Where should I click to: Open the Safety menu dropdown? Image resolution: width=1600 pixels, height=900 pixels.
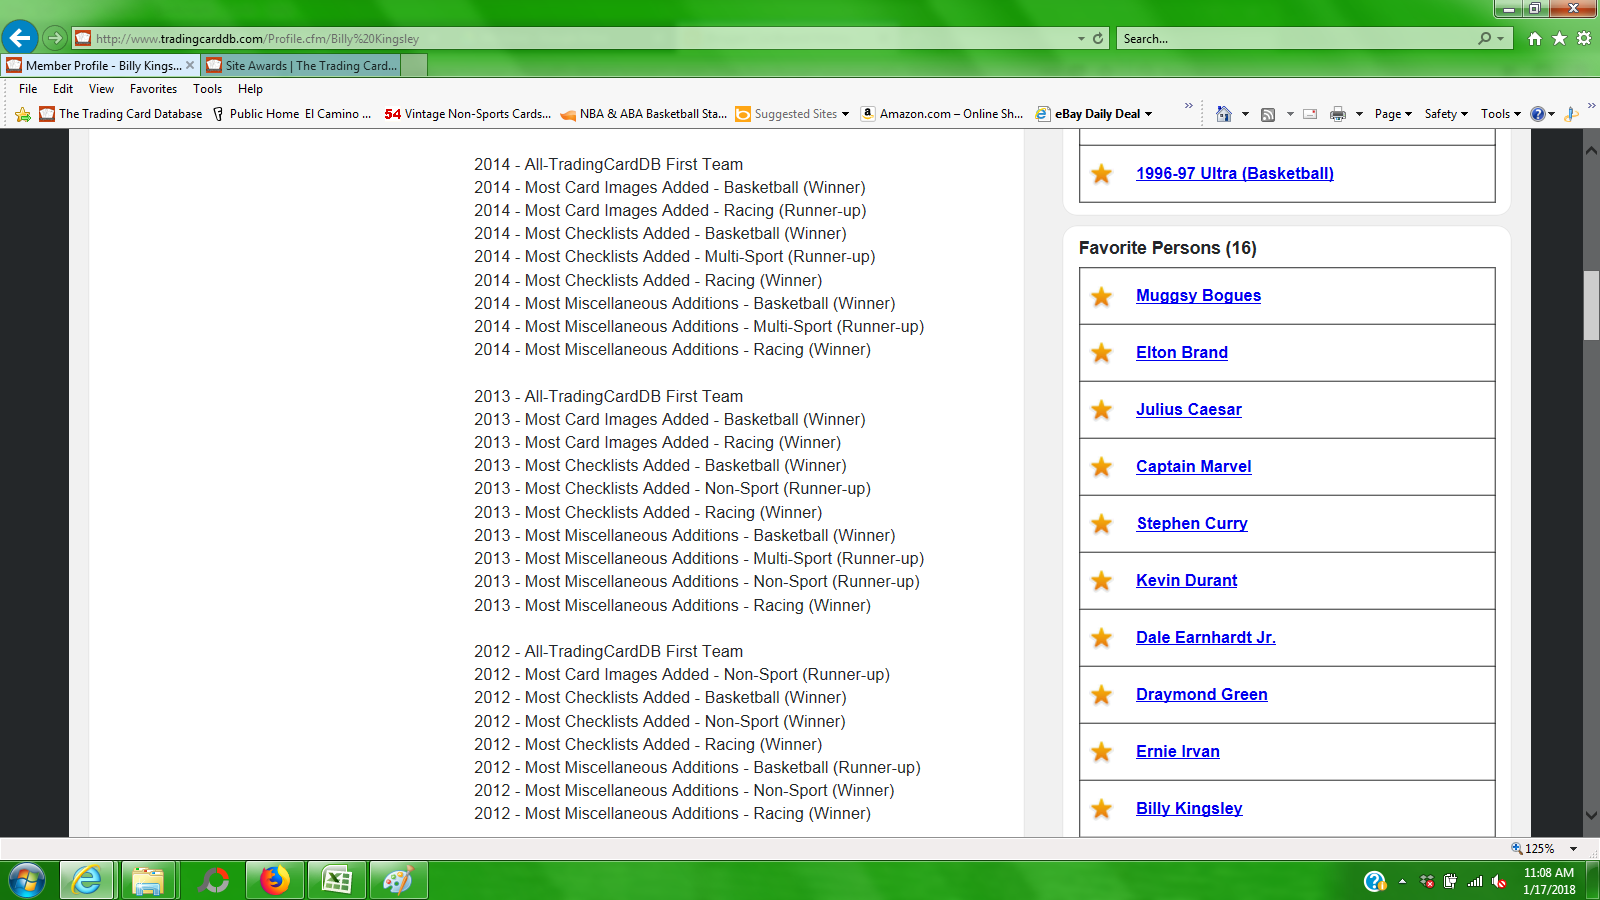1446,114
